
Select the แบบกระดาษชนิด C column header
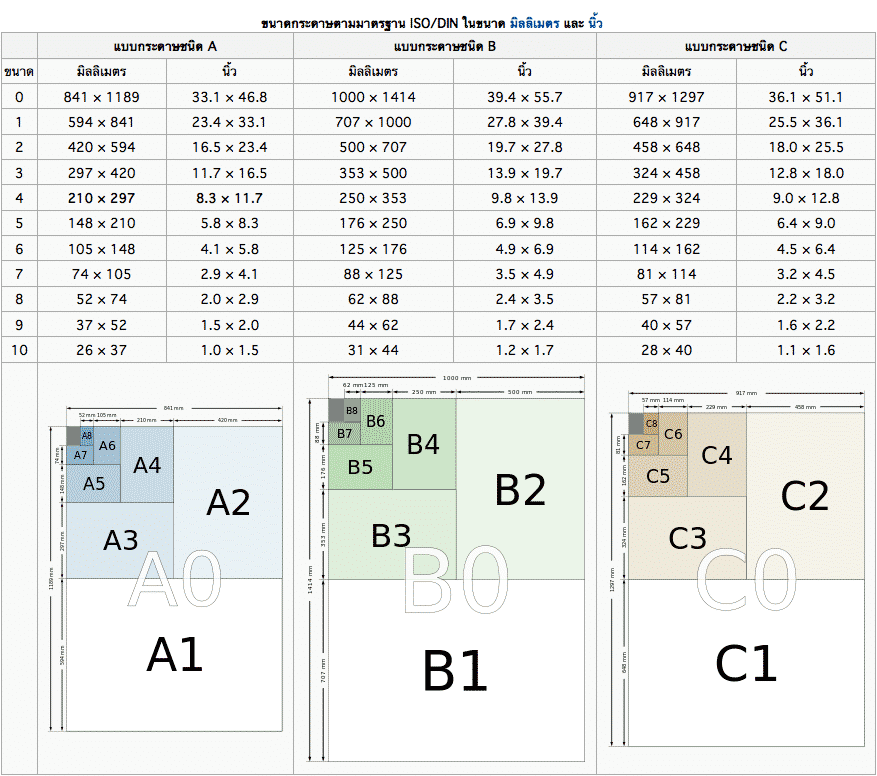tap(735, 46)
